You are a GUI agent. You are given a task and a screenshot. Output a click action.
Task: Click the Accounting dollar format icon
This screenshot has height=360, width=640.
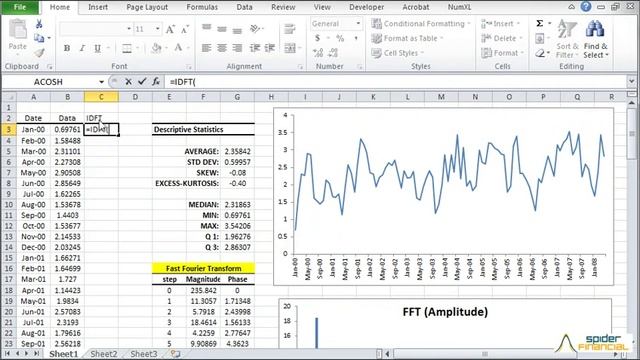click(x=318, y=38)
